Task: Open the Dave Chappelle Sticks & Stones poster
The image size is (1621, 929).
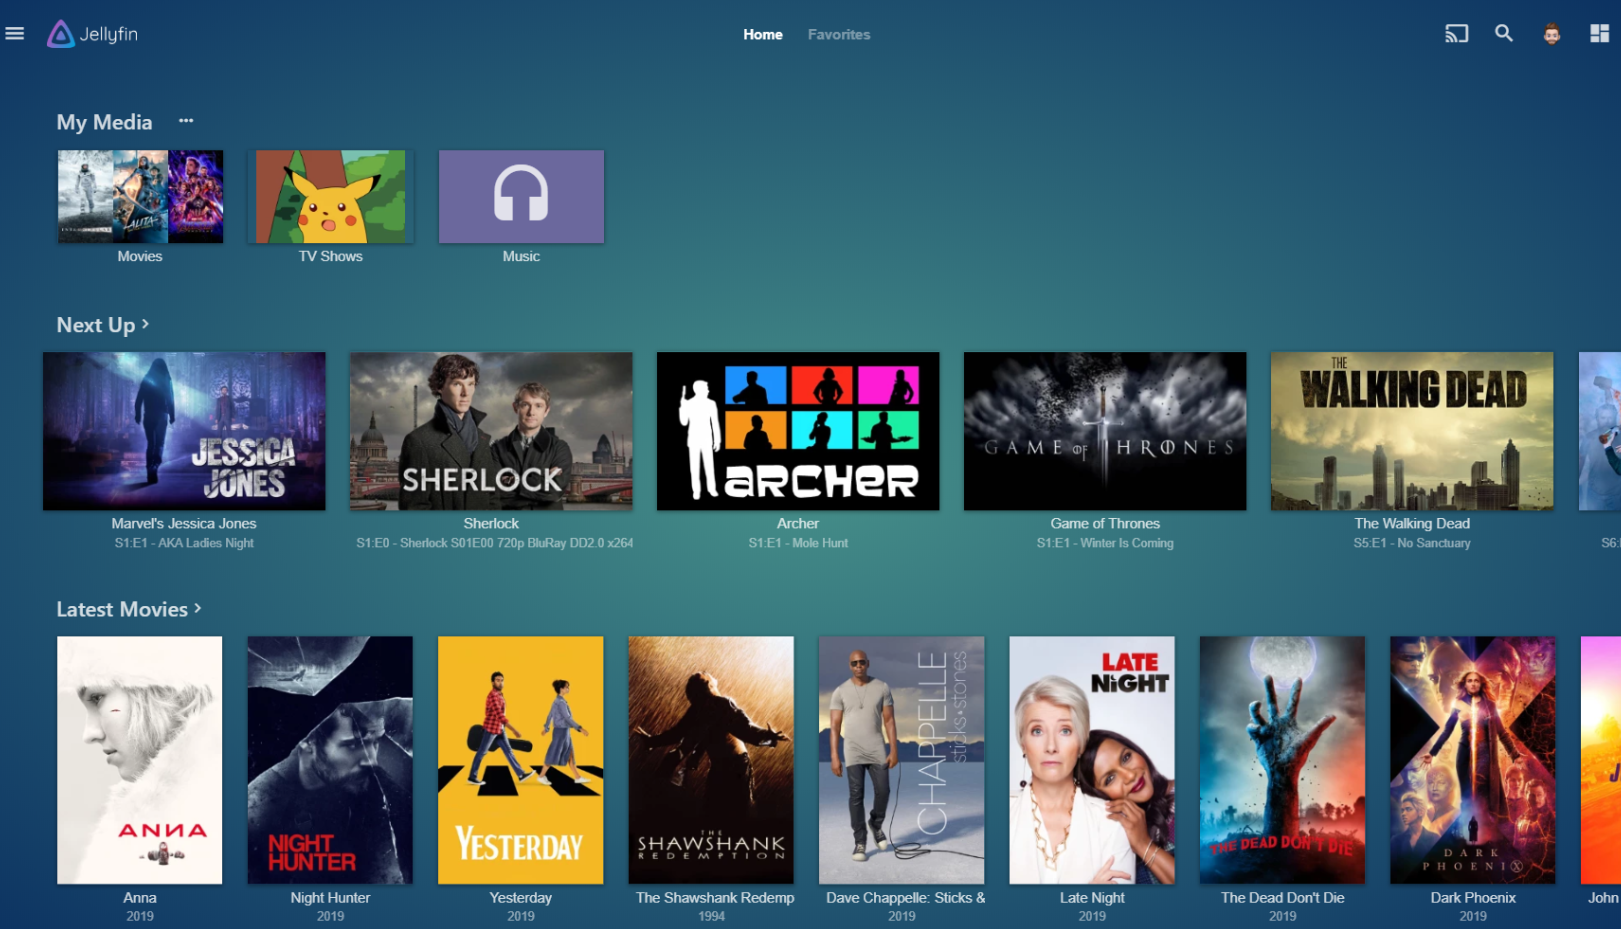Action: click(x=902, y=760)
